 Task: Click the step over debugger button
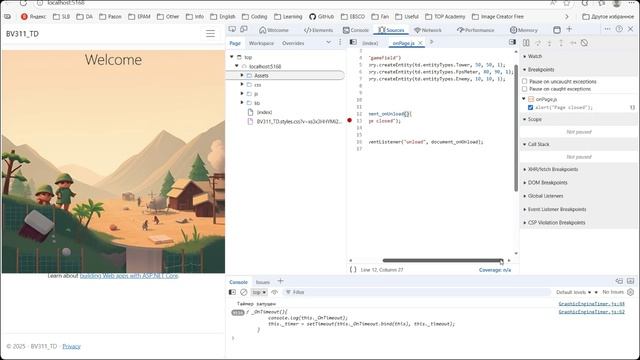tap(538, 43)
